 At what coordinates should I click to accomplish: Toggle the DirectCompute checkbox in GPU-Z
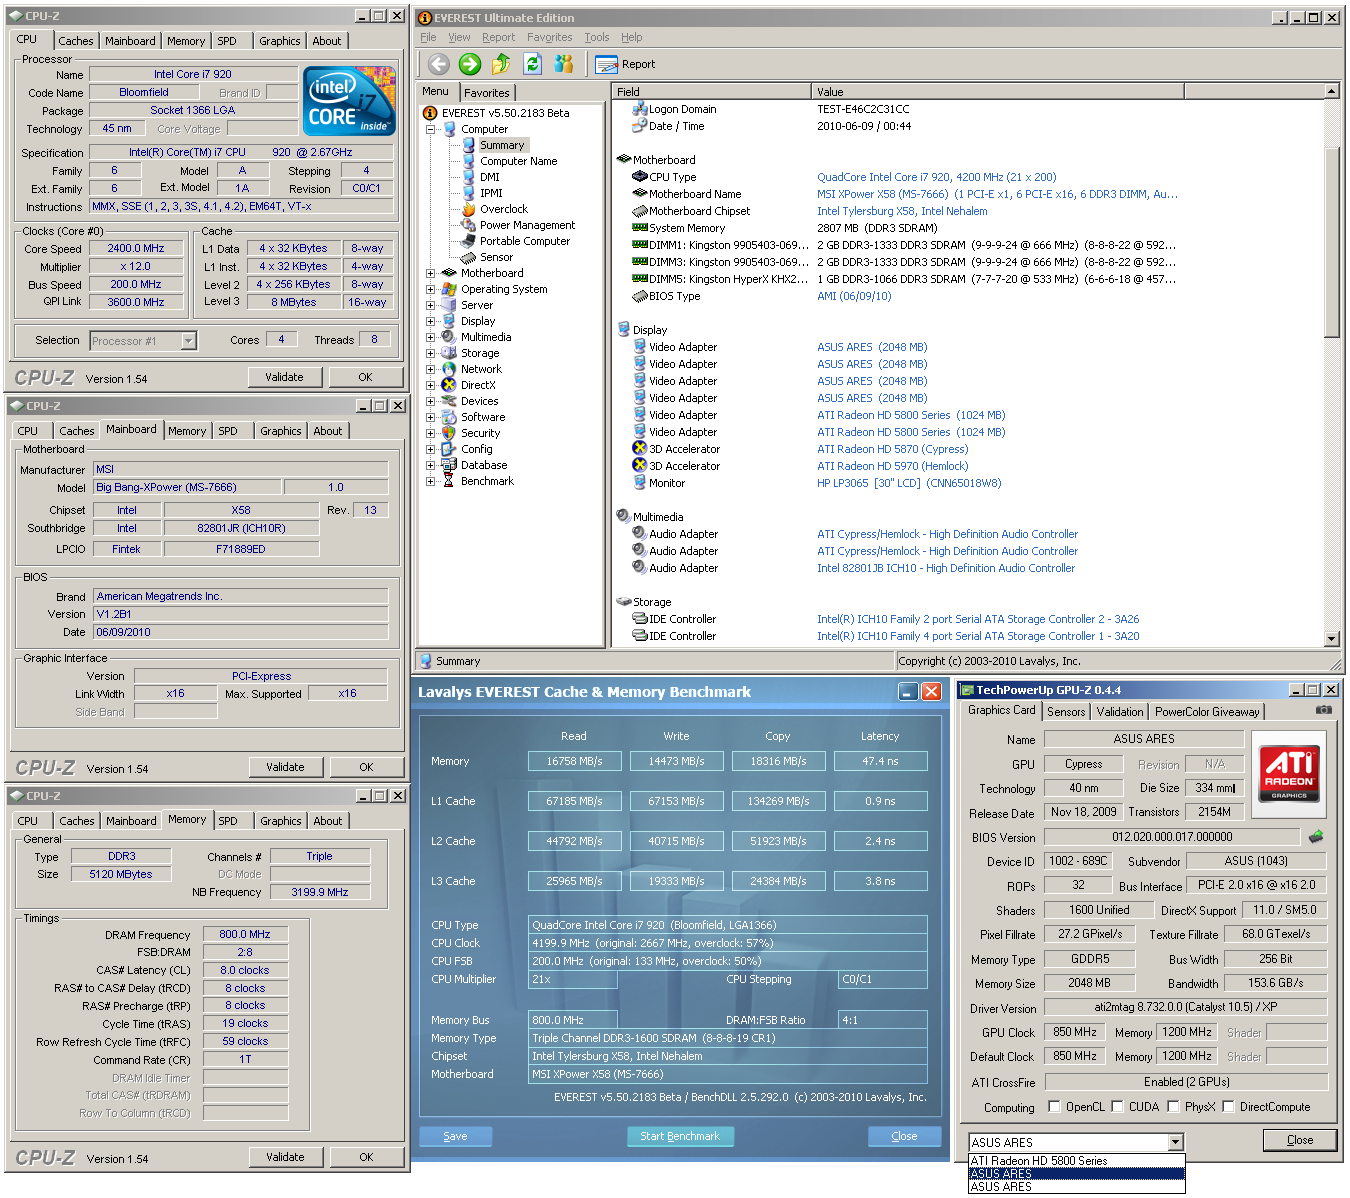1228,1106
